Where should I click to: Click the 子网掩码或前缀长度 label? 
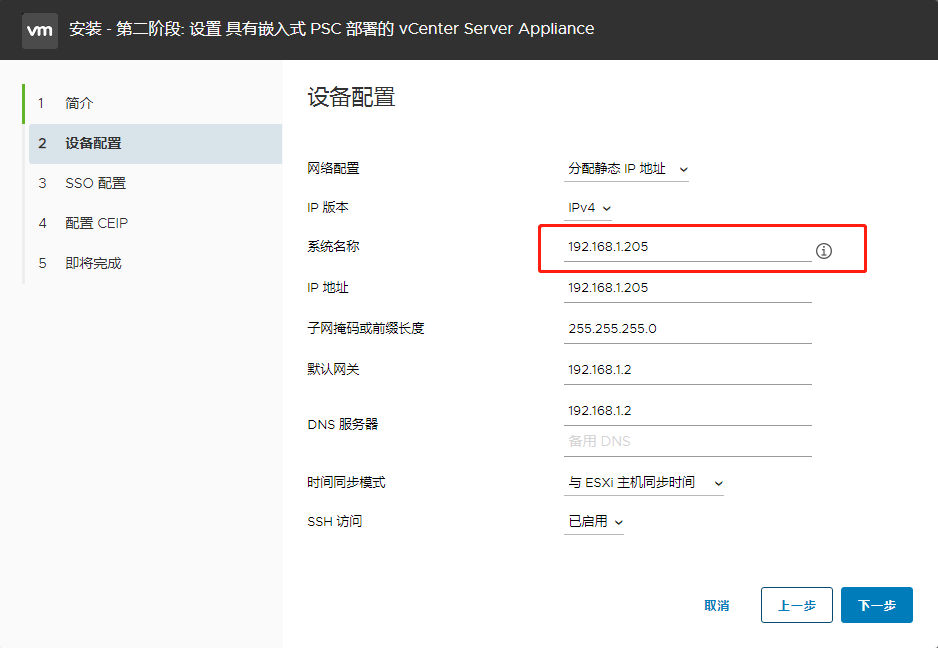(366, 328)
